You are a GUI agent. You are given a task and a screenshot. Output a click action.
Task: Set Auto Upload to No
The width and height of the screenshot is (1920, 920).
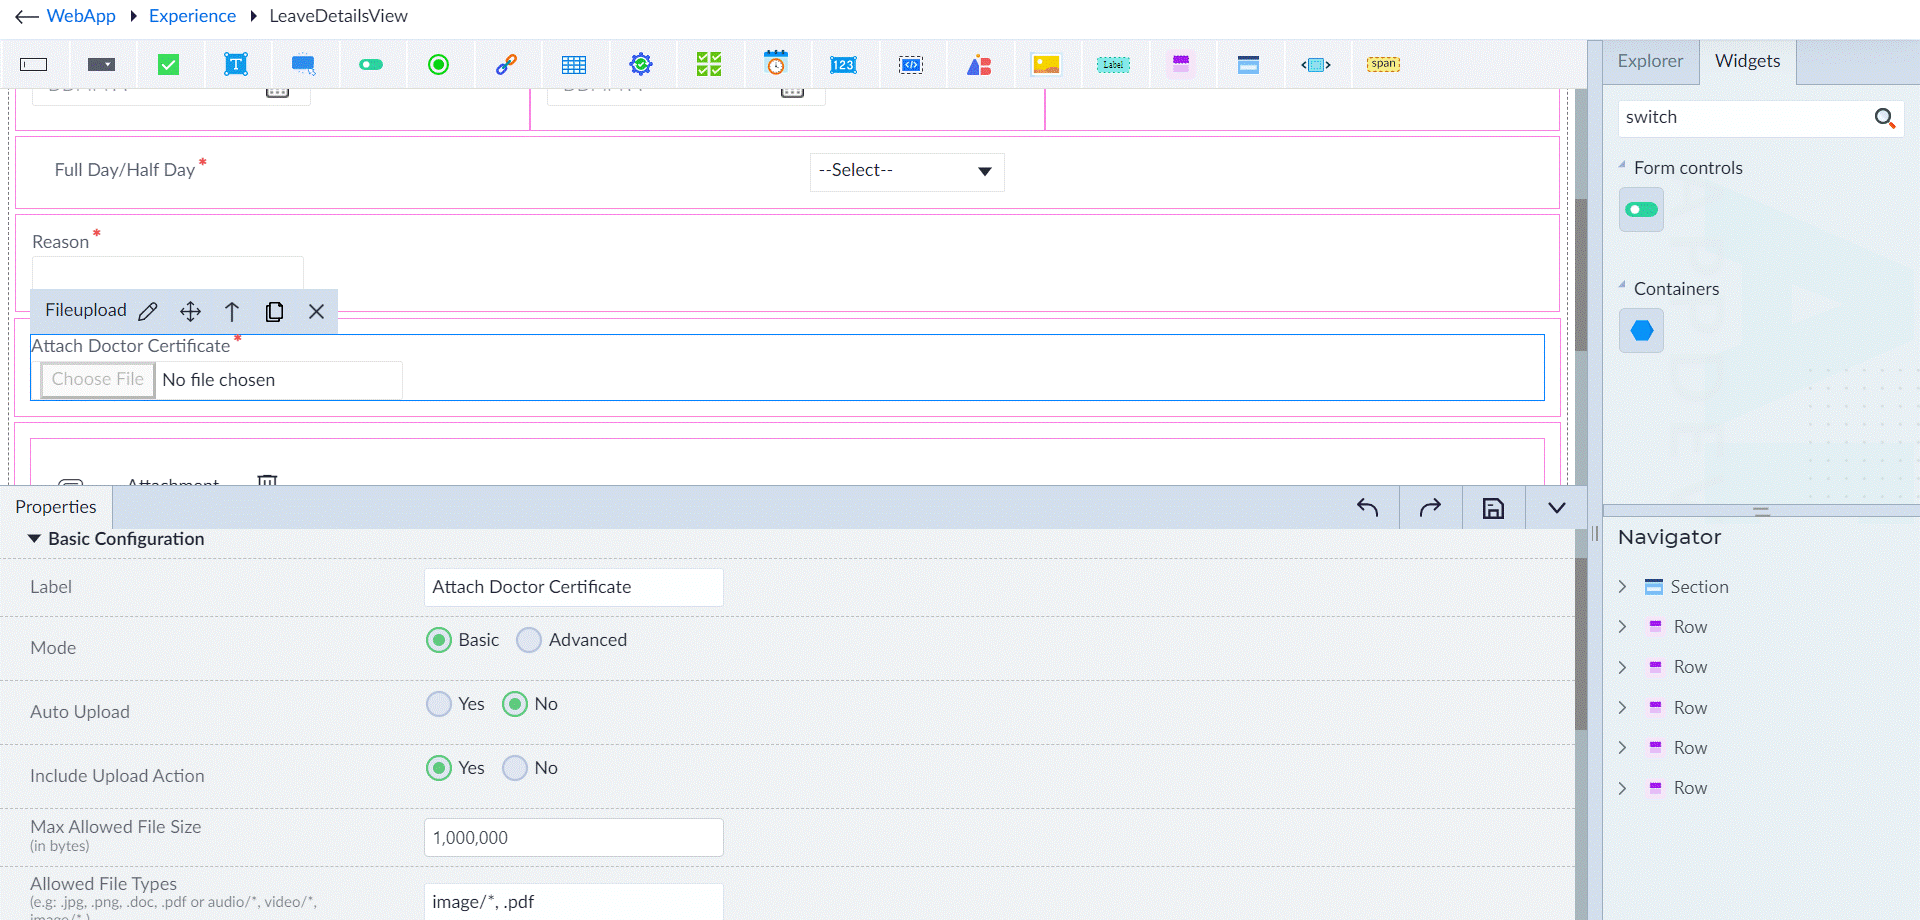pyautogui.click(x=514, y=704)
